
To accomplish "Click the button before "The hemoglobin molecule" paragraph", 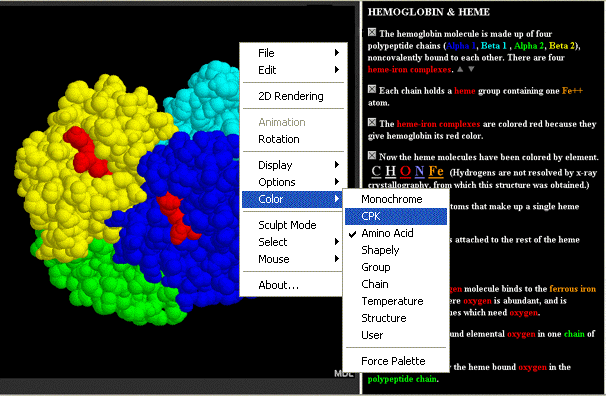I will (372, 32).
